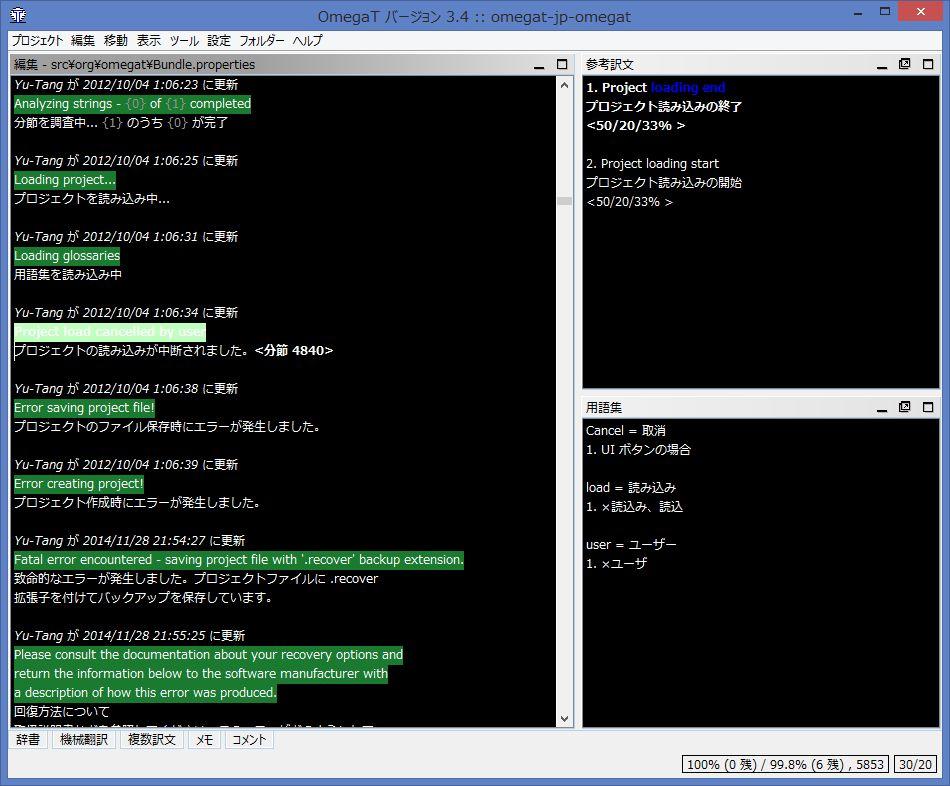Viewport: 950px width, 786px height.
Task: Undock the 用語集 glossary pane
Action: tap(905, 408)
